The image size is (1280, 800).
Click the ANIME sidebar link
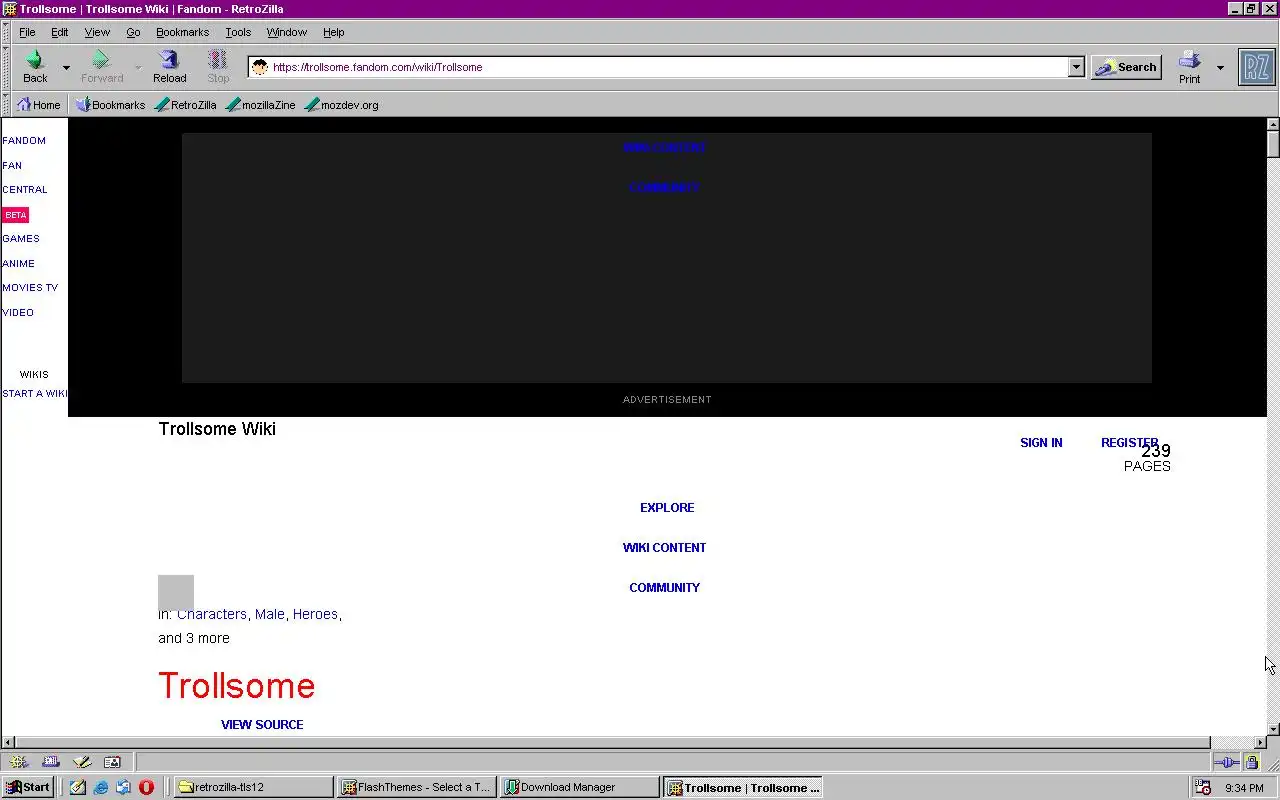click(x=18, y=264)
